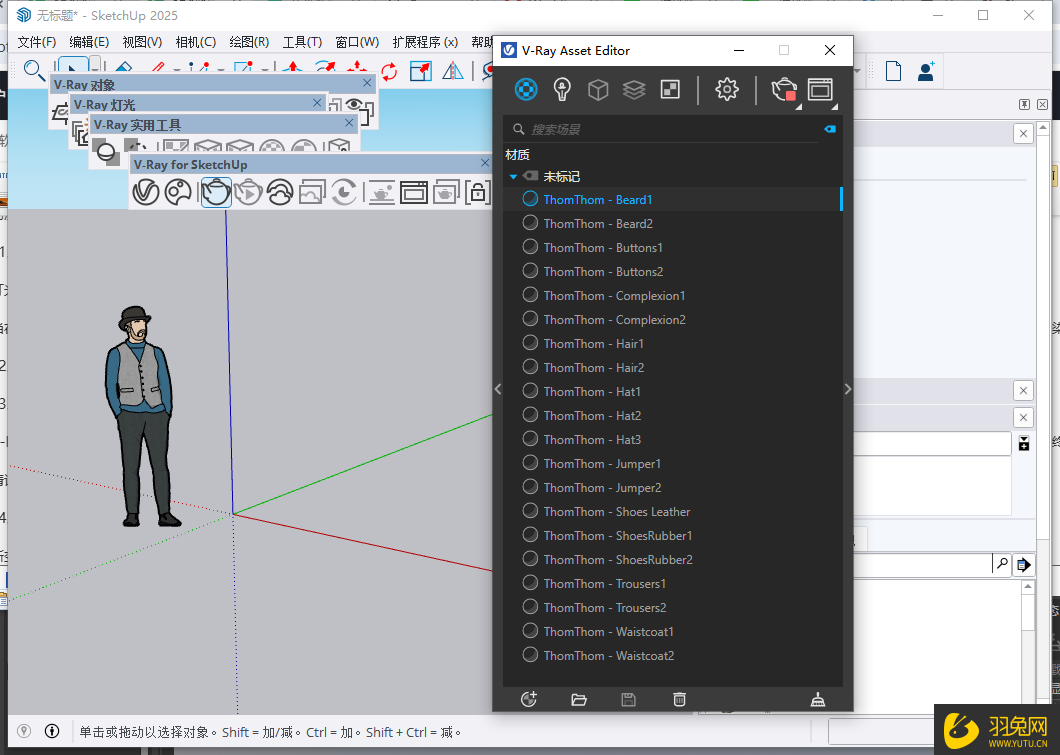Open the Textures checker tab in Asset Editor

(670, 89)
